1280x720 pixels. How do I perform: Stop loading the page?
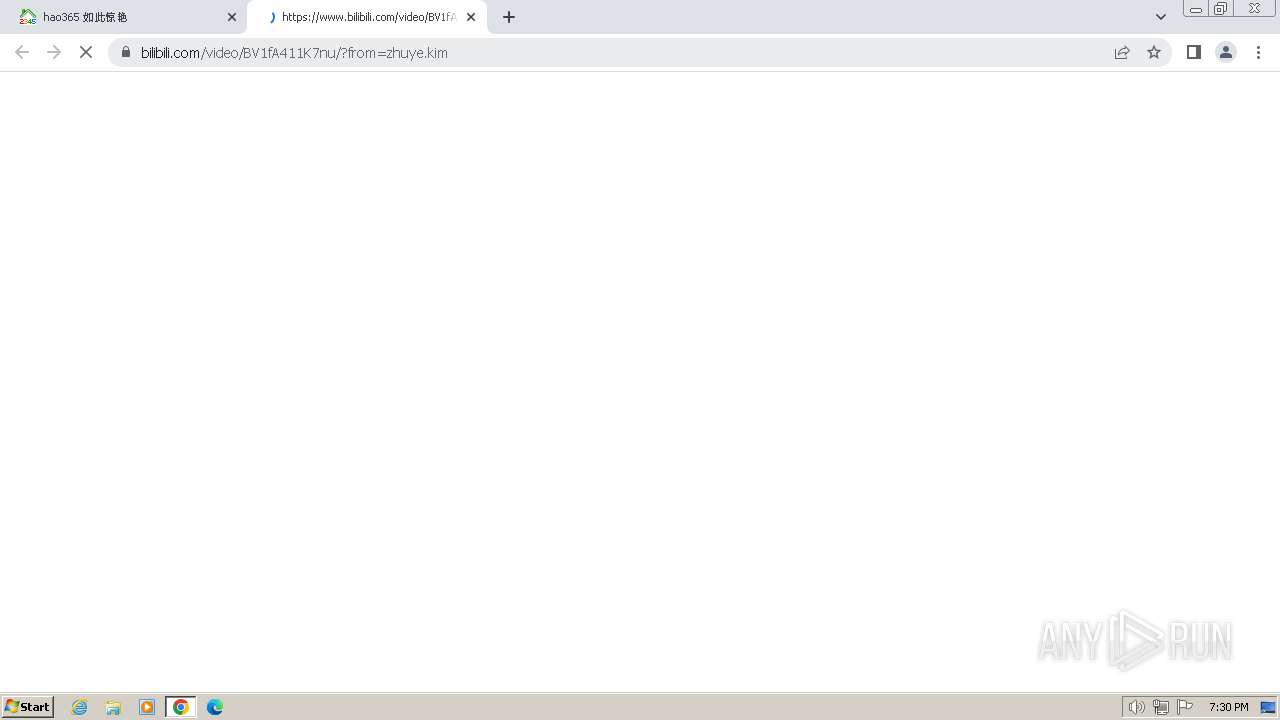pos(86,52)
